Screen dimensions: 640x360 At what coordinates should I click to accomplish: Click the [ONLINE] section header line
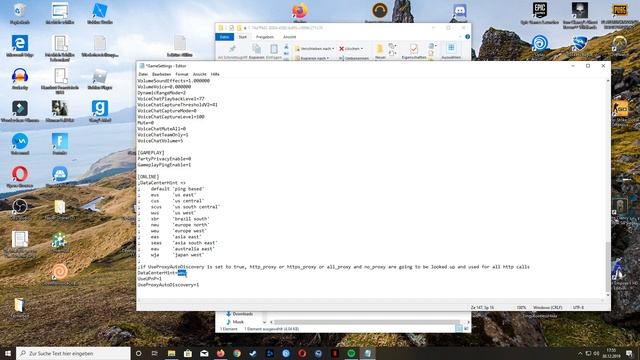(x=148, y=177)
